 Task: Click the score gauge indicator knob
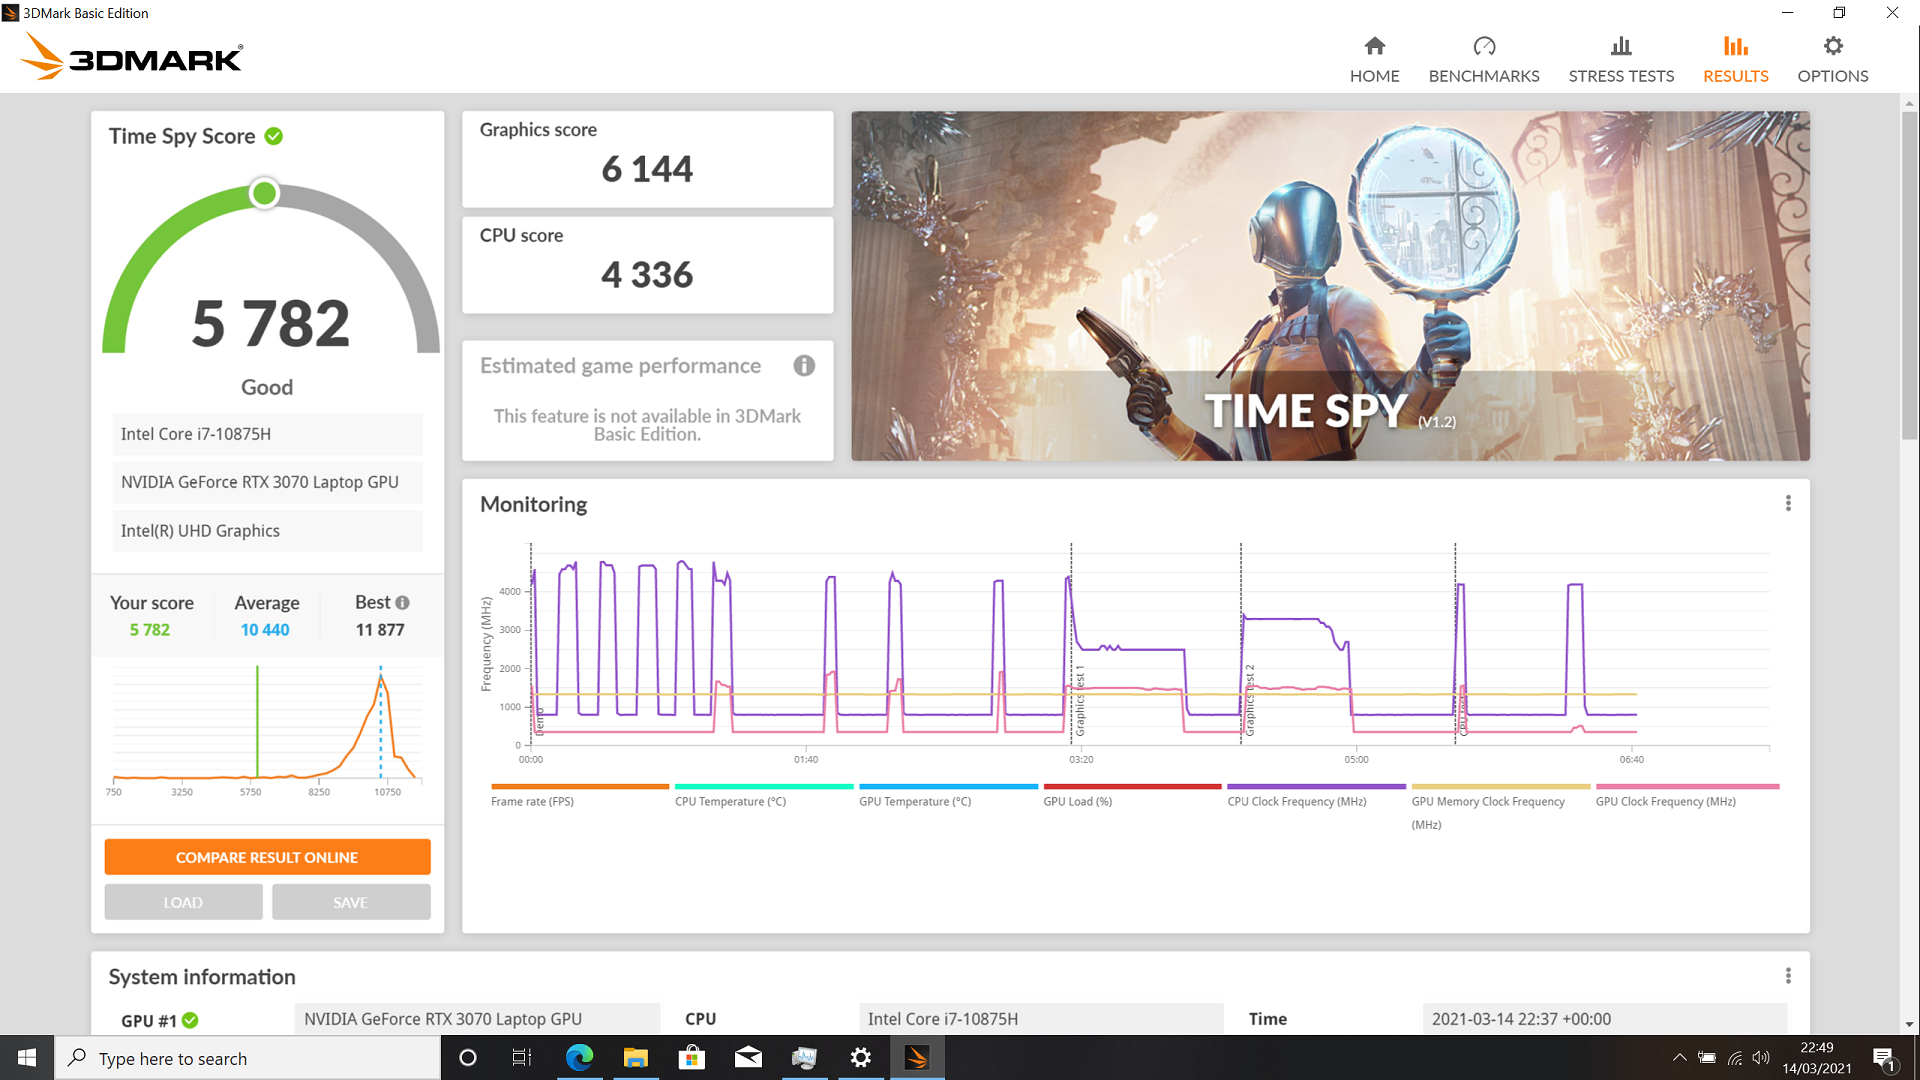pyautogui.click(x=264, y=193)
